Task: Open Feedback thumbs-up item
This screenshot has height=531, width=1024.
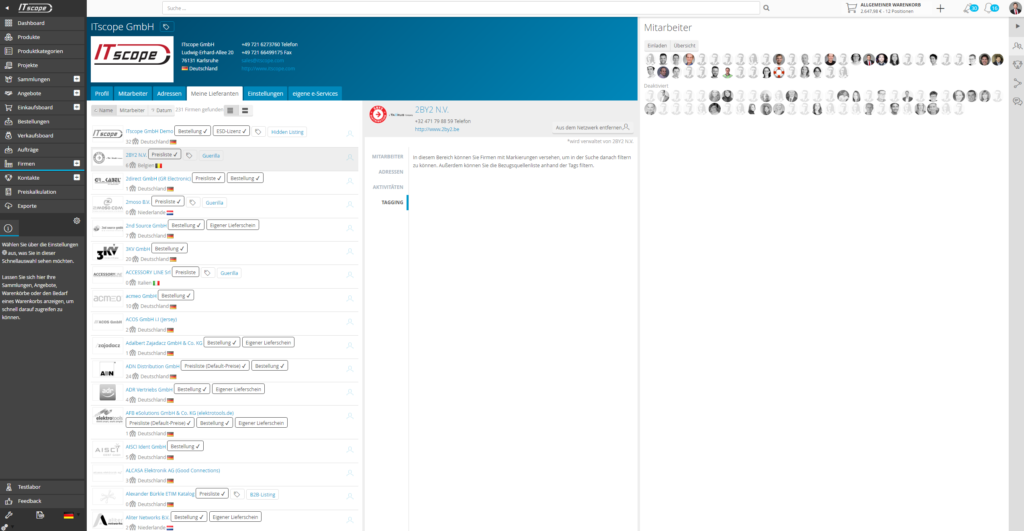Action: tap(42, 501)
